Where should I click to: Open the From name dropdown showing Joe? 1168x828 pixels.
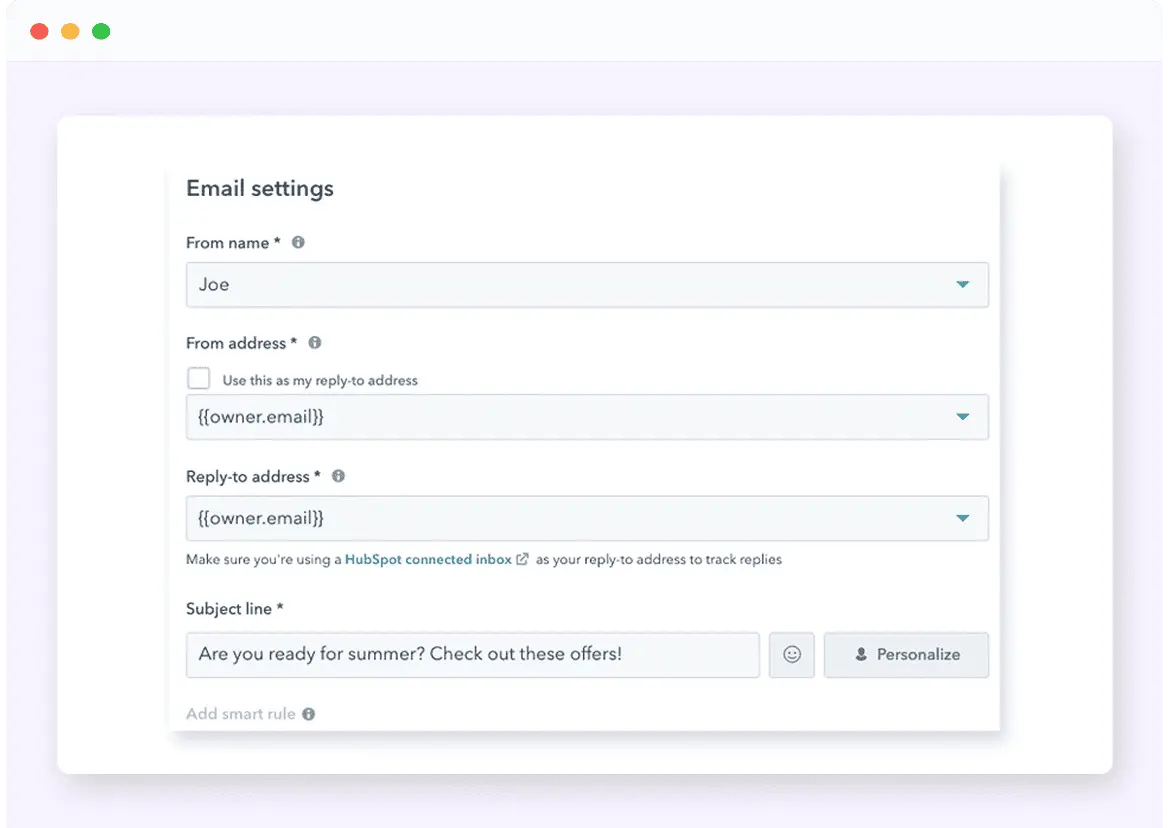(963, 284)
